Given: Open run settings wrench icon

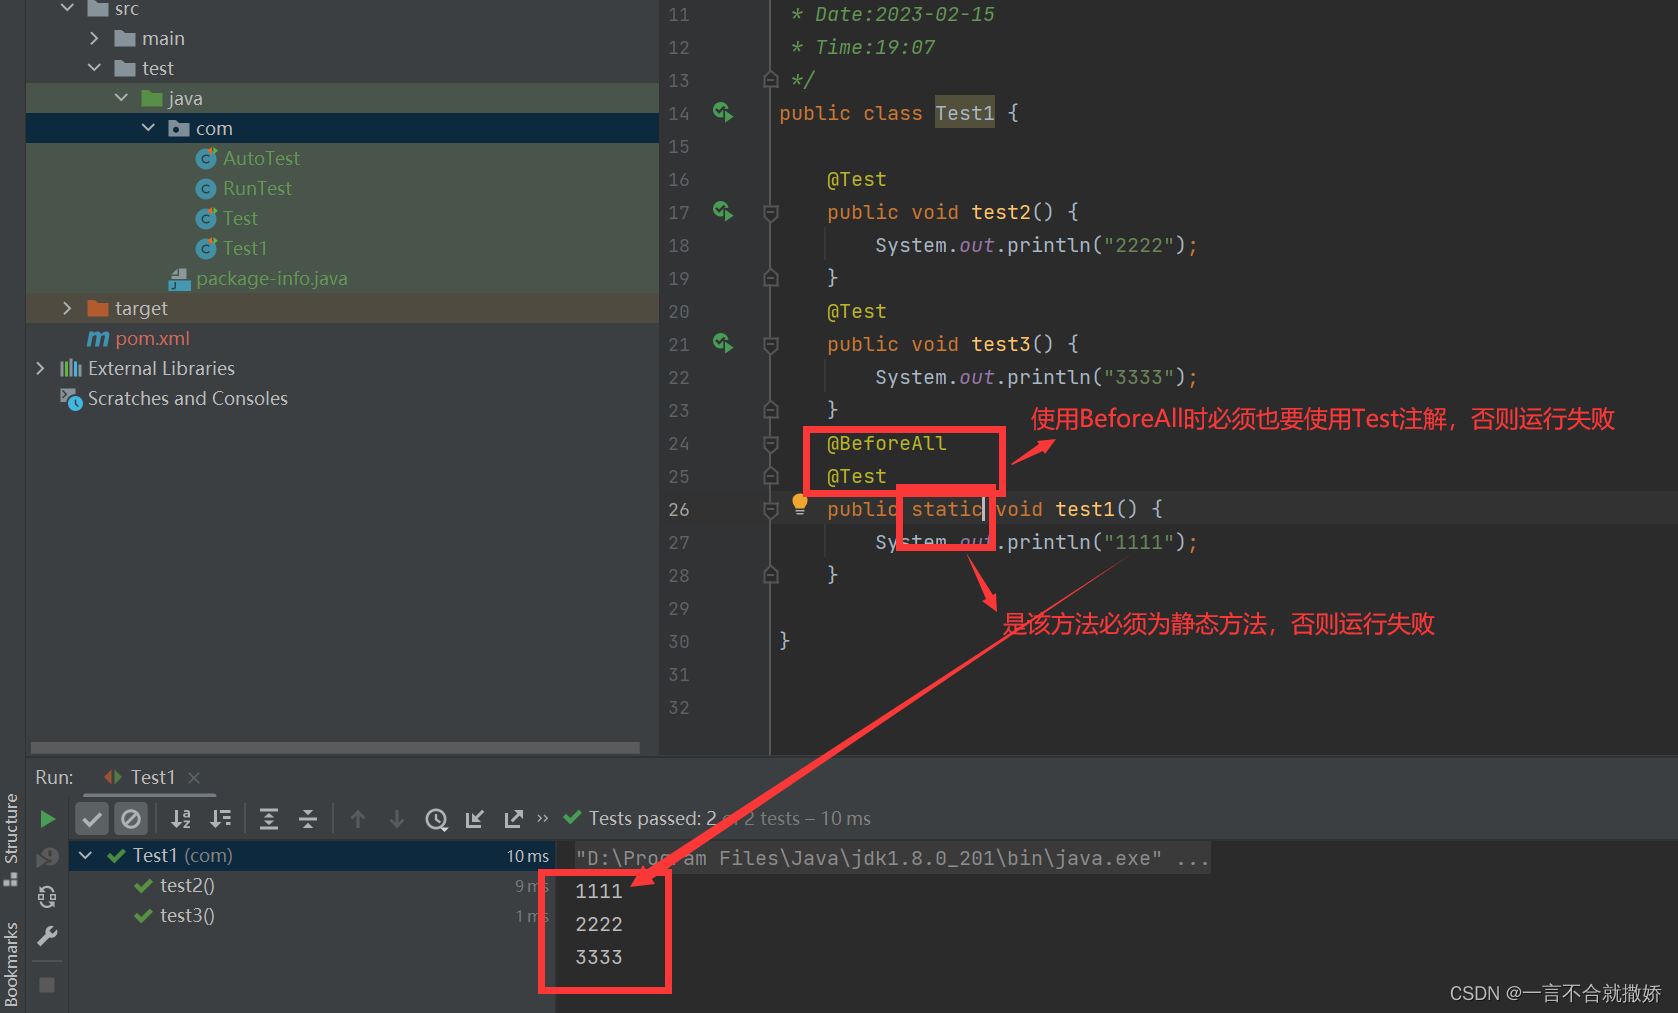Looking at the screenshot, I should (x=47, y=936).
